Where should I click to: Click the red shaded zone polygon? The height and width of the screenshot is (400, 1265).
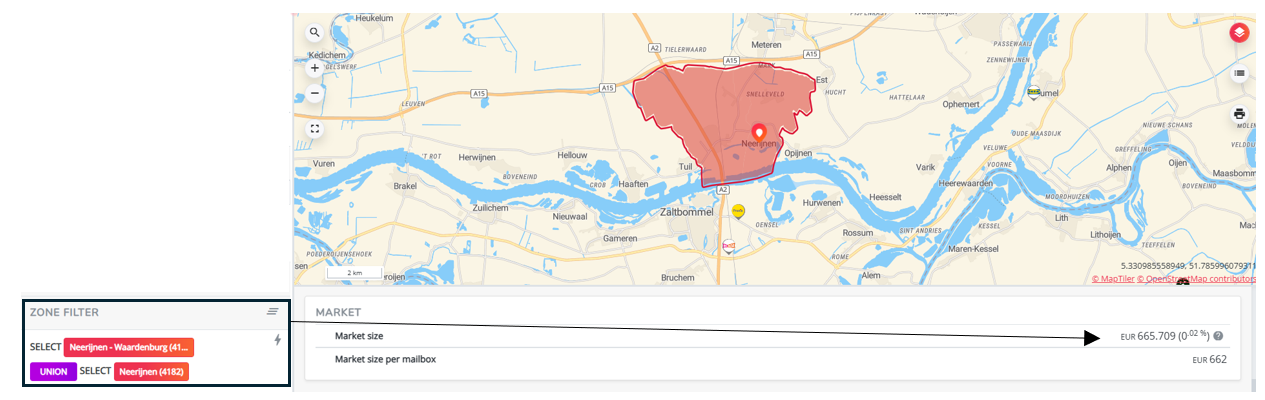[x=700, y=110]
